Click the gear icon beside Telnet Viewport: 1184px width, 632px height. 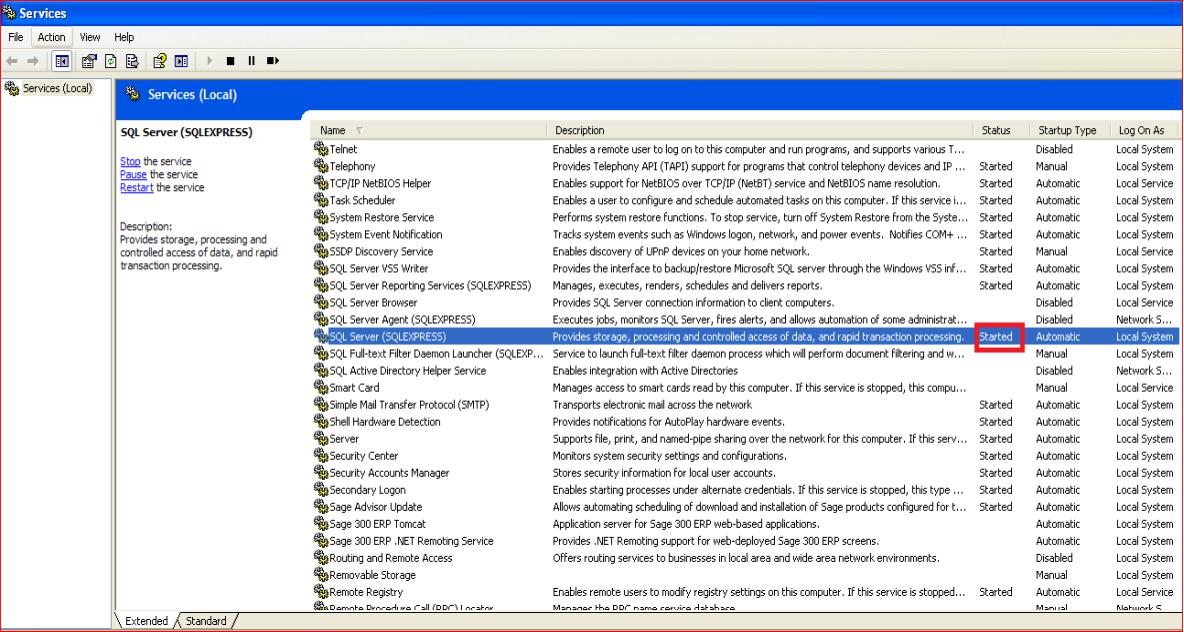(321, 149)
